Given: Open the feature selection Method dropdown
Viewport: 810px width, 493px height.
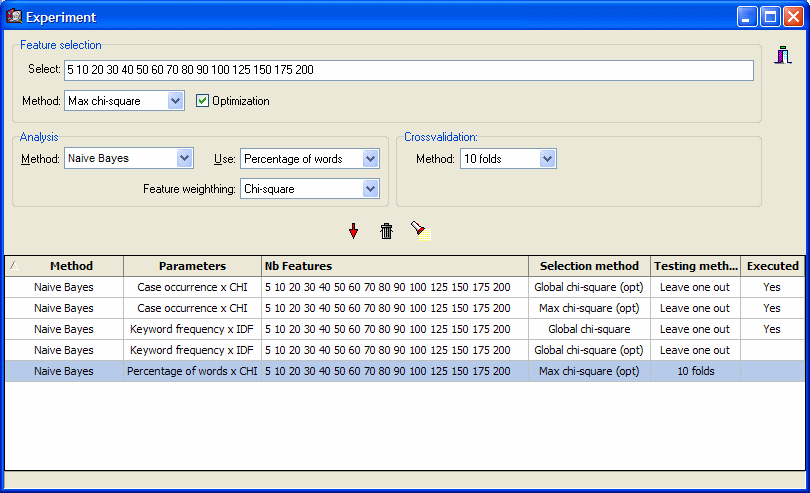Looking at the screenshot, I should click(x=176, y=101).
